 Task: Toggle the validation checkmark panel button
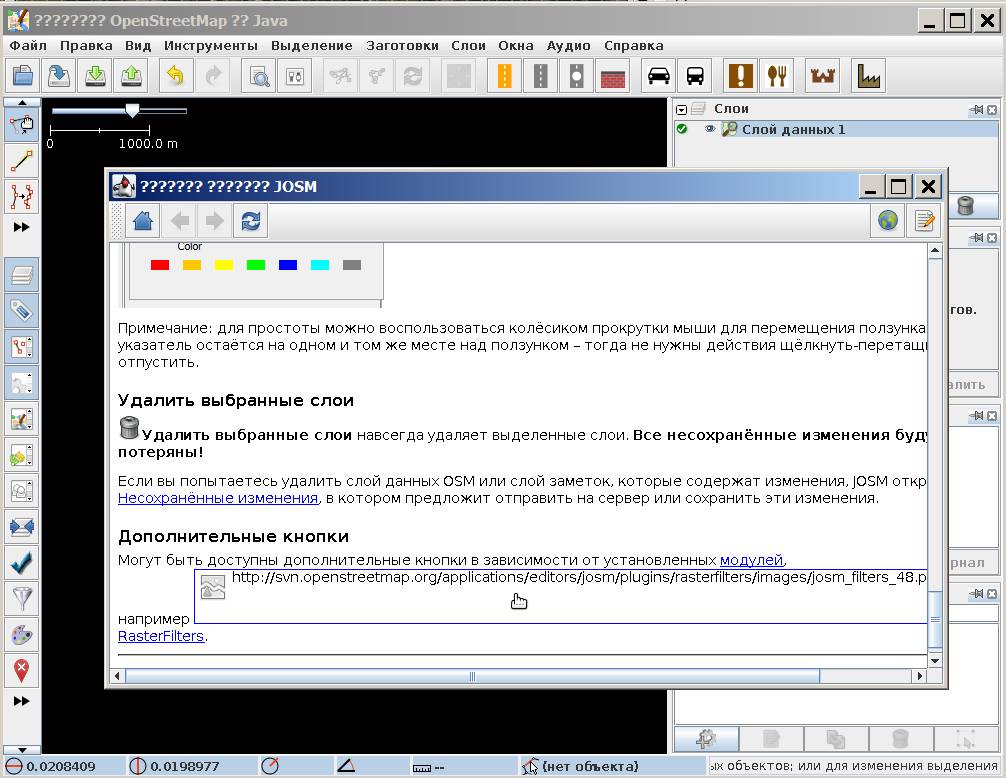[21, 562]
